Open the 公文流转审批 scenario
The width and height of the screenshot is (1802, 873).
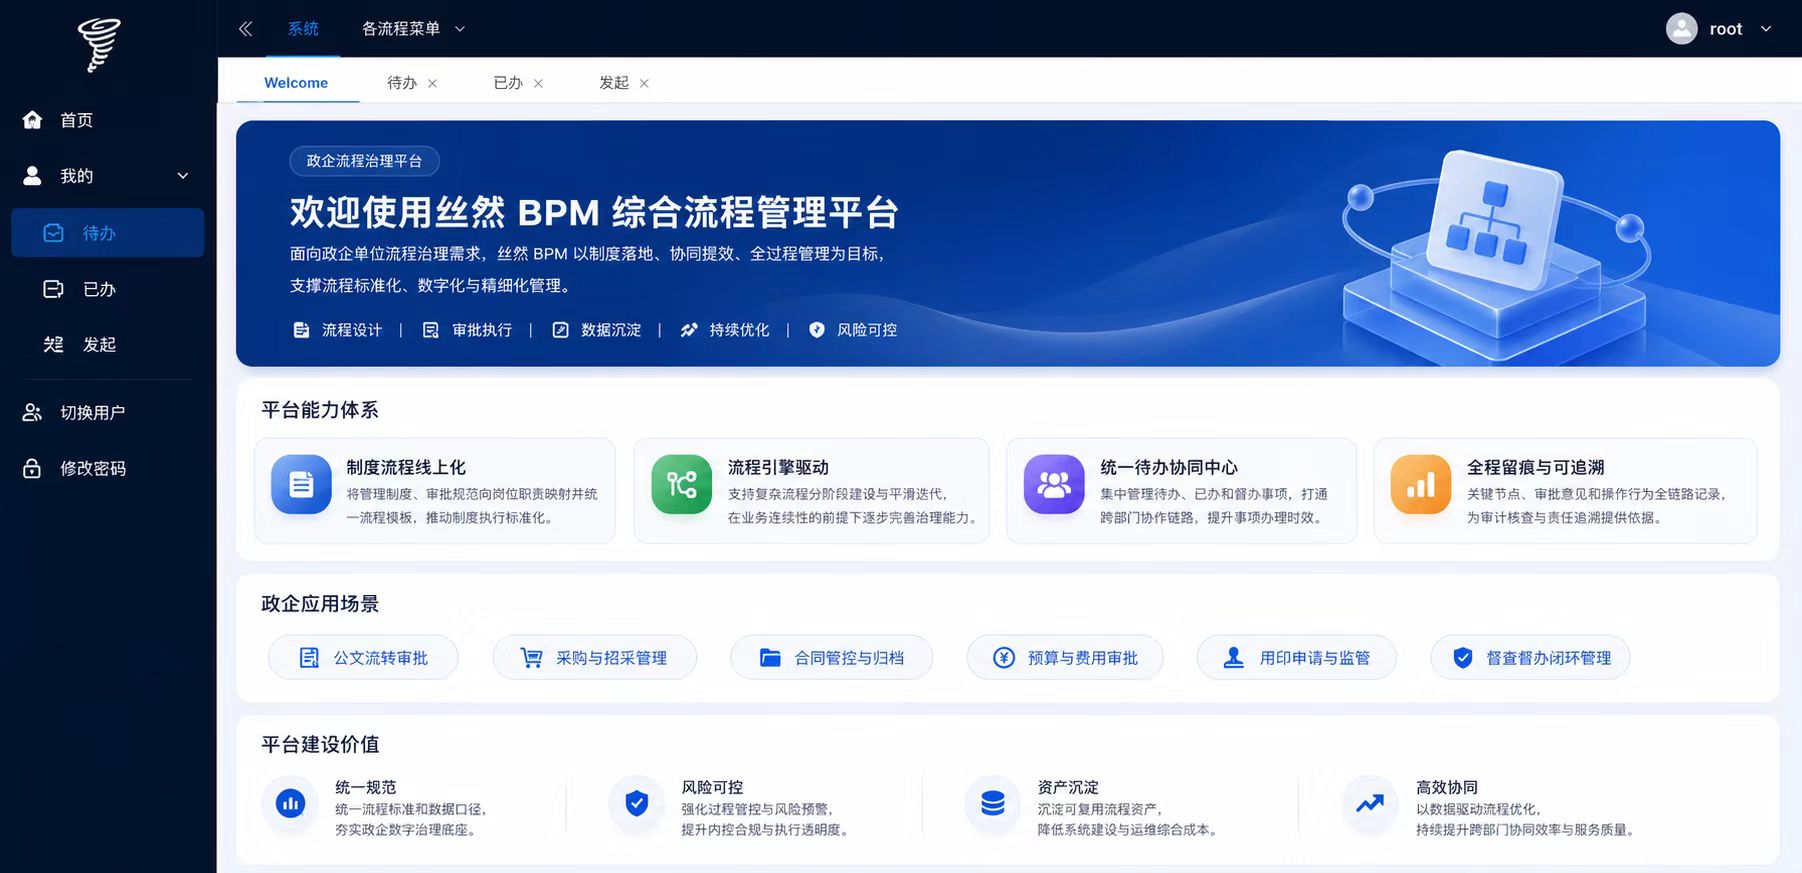(363, 658)
